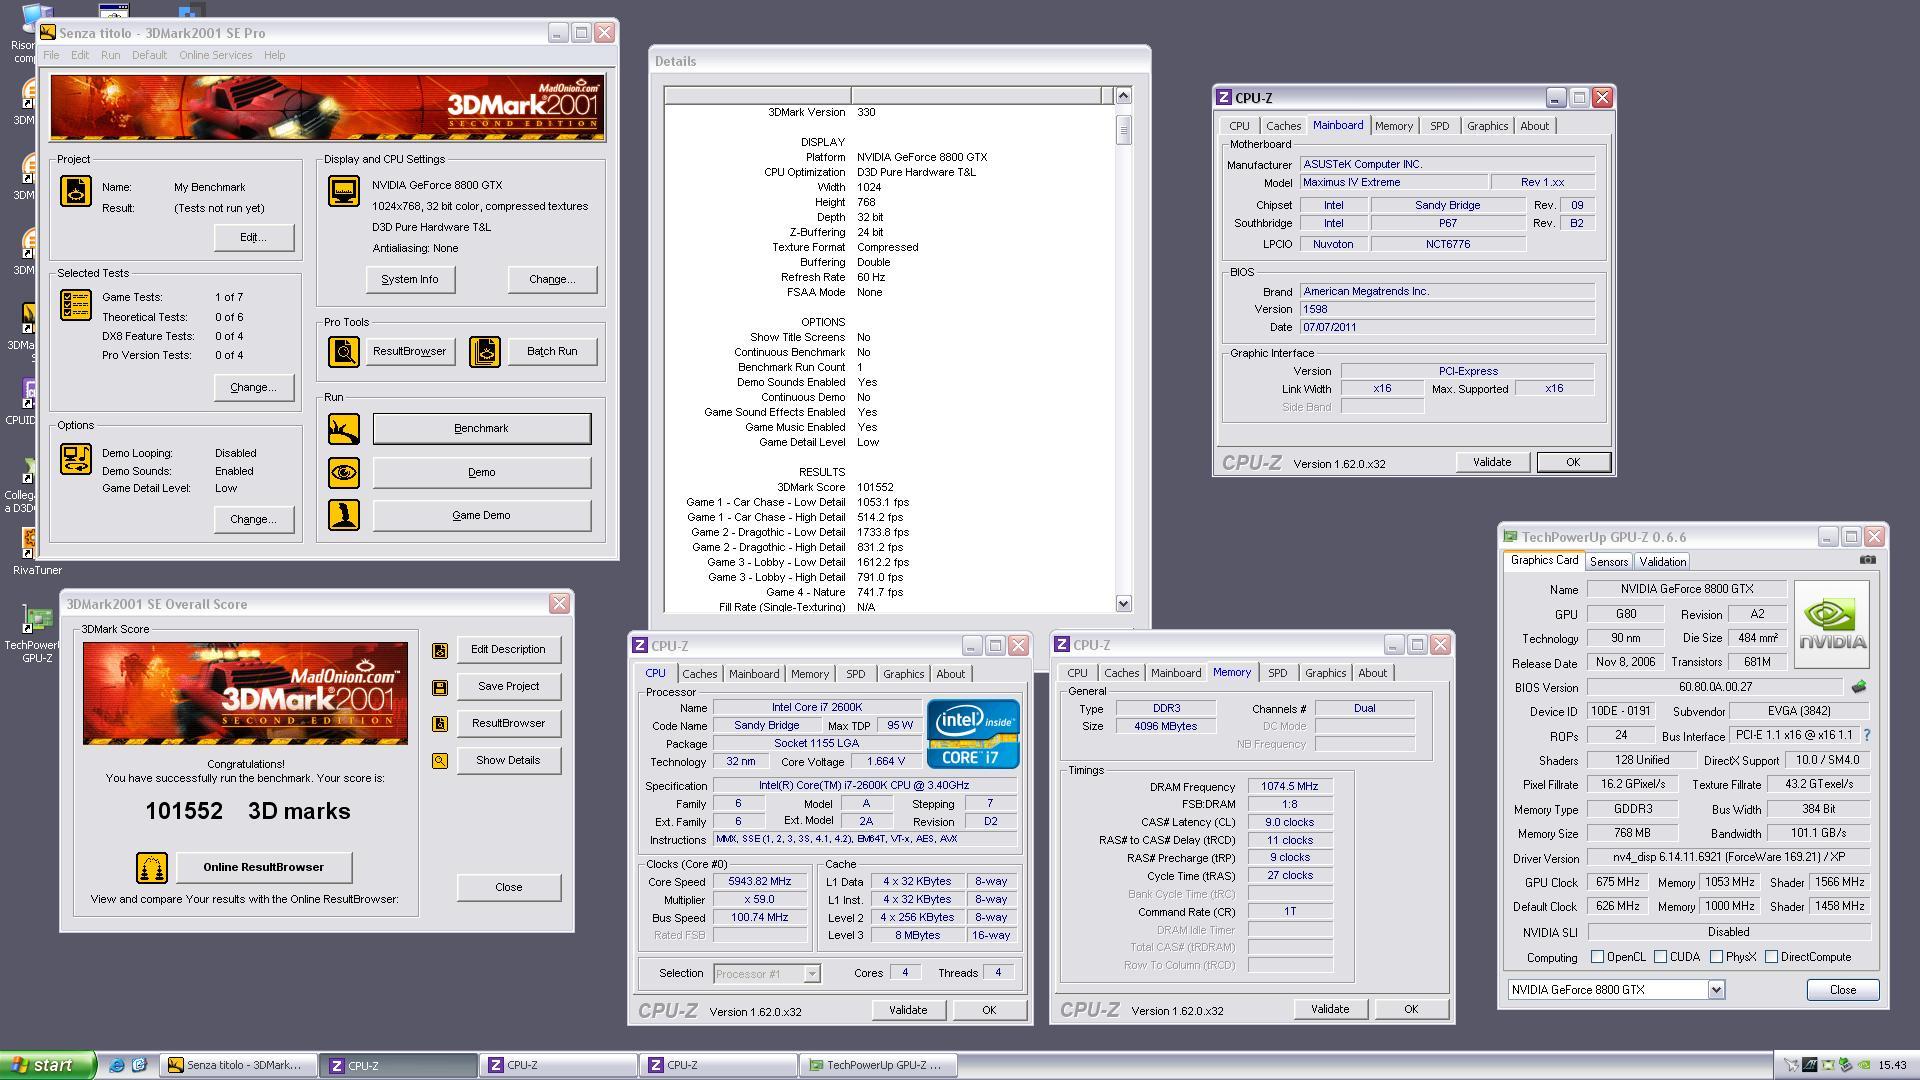
Task: Click the Benchmark button
Action: coord(482,429)
